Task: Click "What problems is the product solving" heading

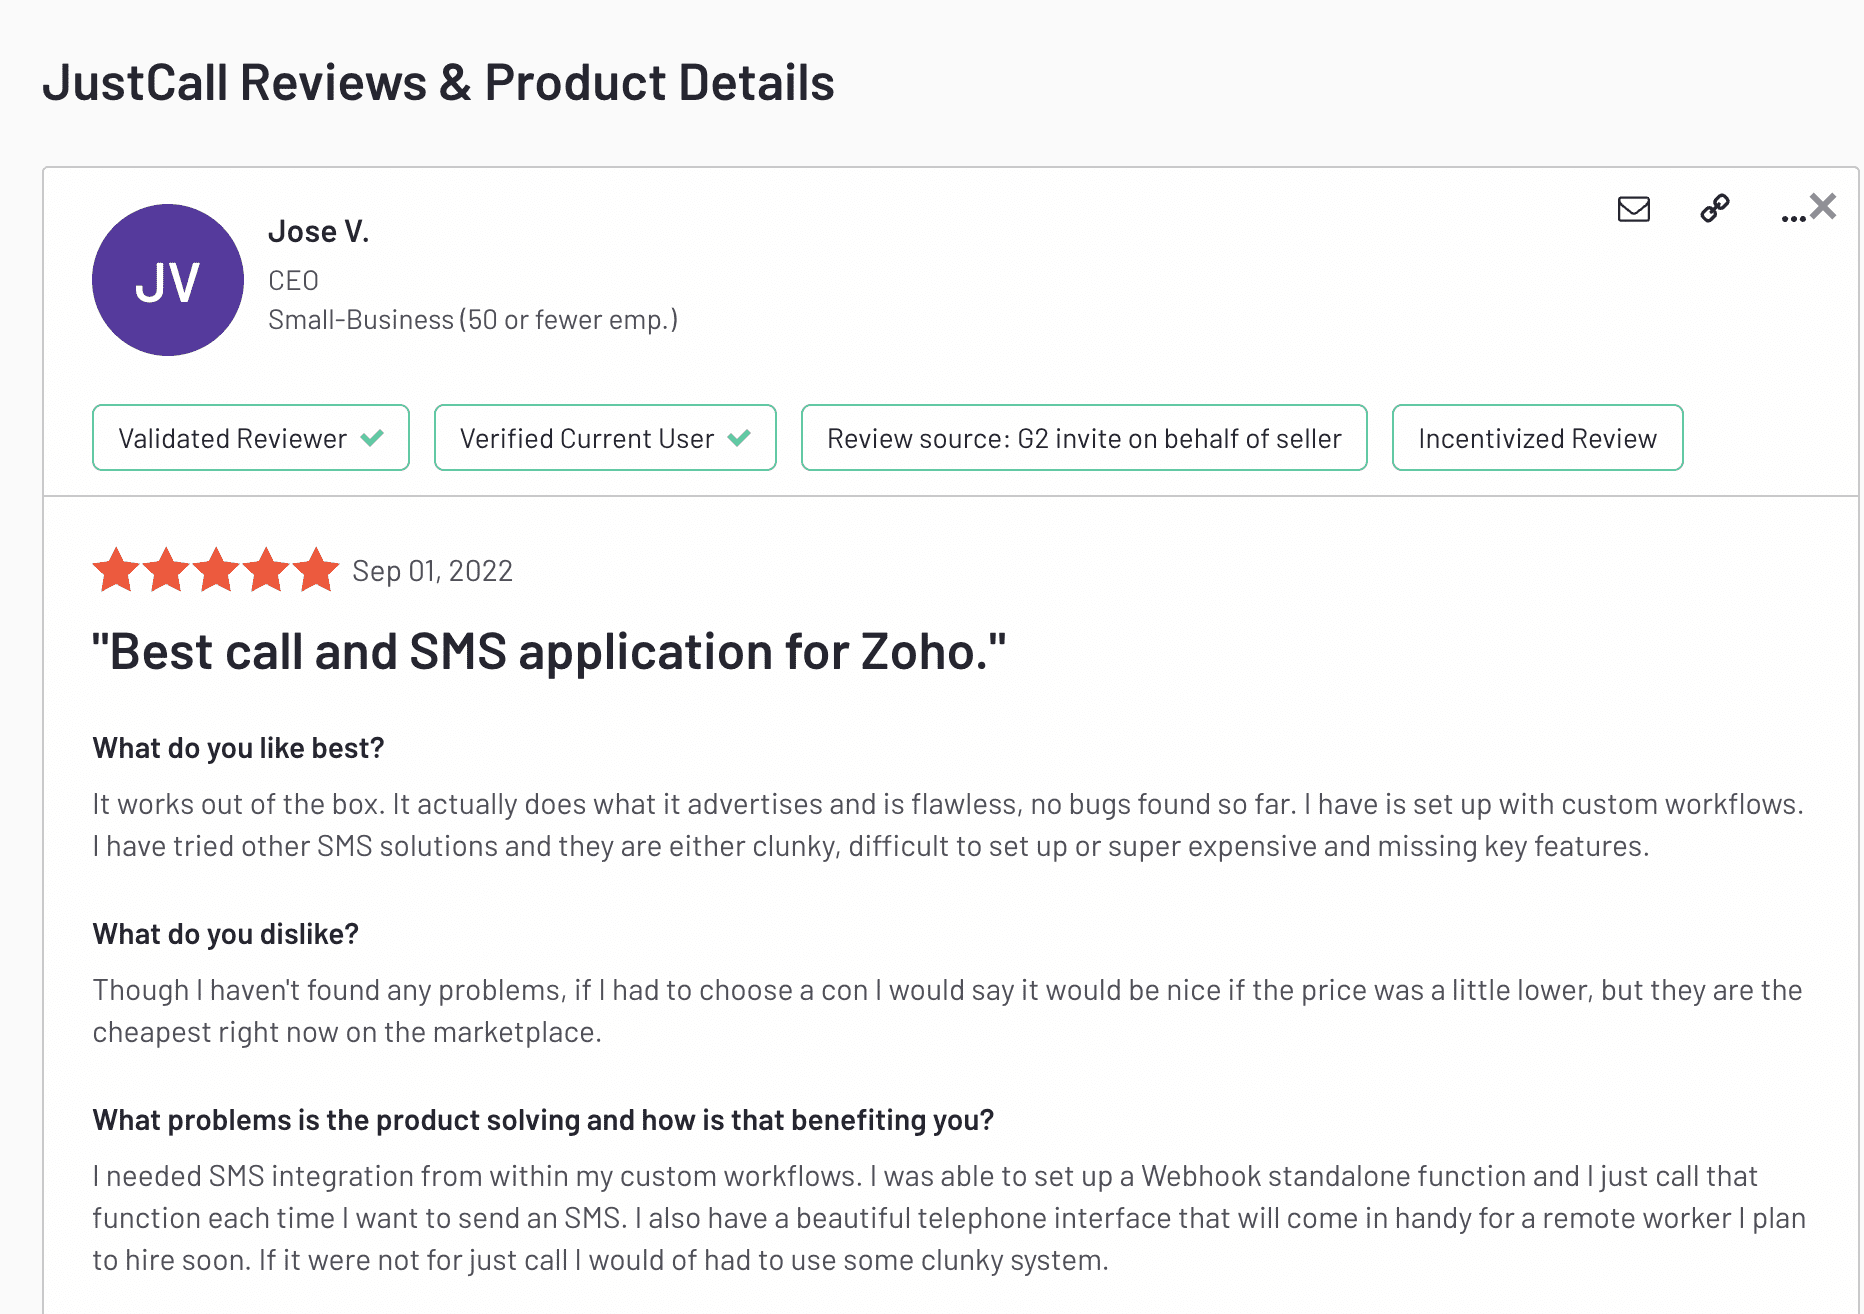Action: click(x=544, y=1120)
